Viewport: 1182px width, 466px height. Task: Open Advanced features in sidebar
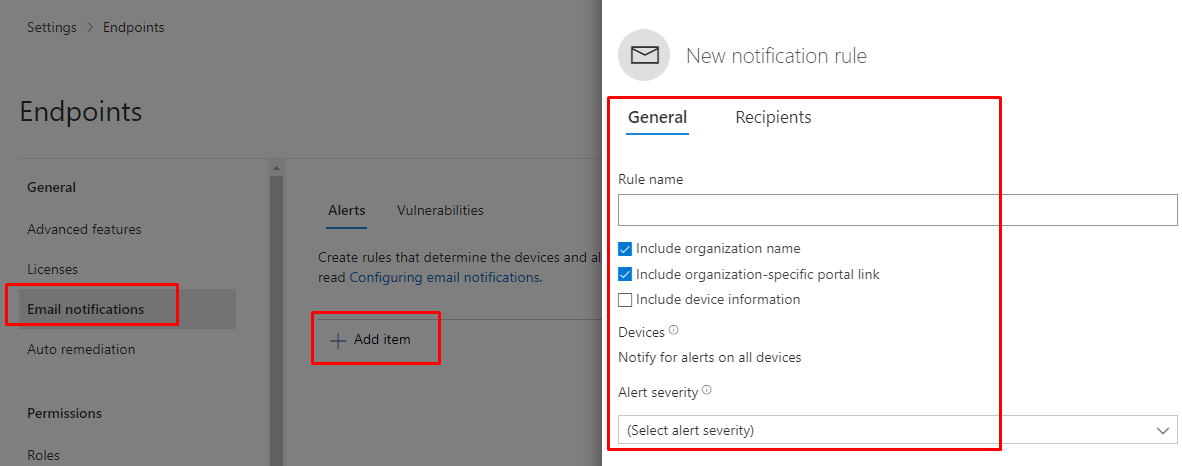click(84, 229)
